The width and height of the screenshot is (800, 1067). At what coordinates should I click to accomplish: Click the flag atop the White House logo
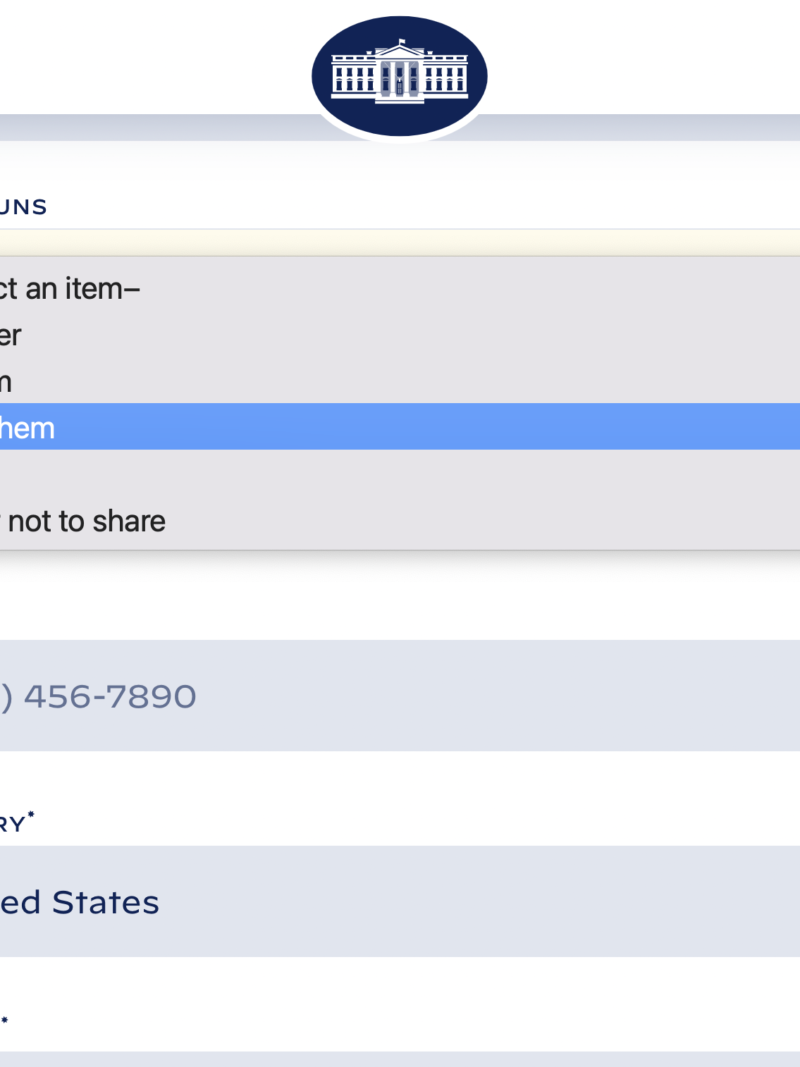click(x=402, y=42)
